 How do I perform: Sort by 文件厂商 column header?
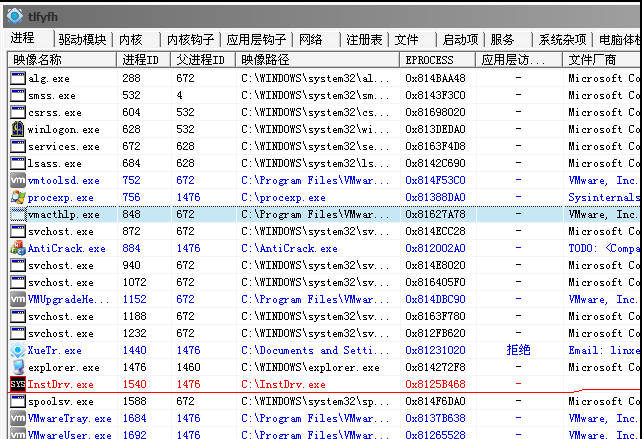pyautogui.click(x=601, y=60)
